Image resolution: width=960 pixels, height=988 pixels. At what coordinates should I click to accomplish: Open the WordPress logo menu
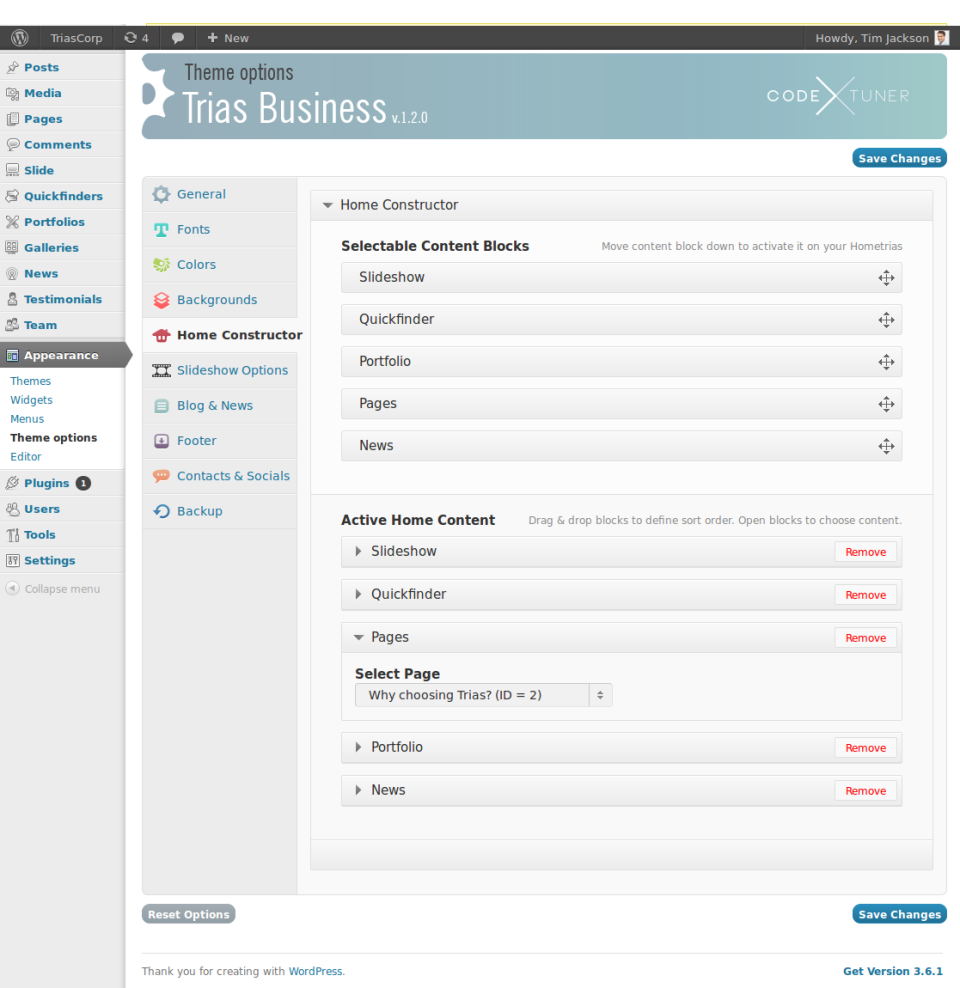click(x=20, y=38)
